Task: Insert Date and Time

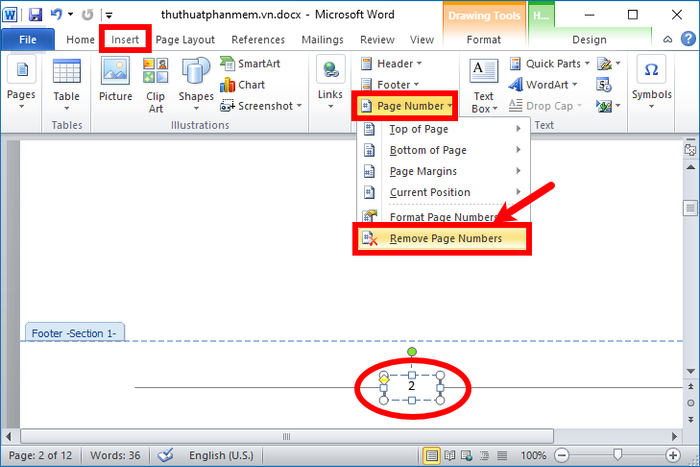Action: click(604, 85)
